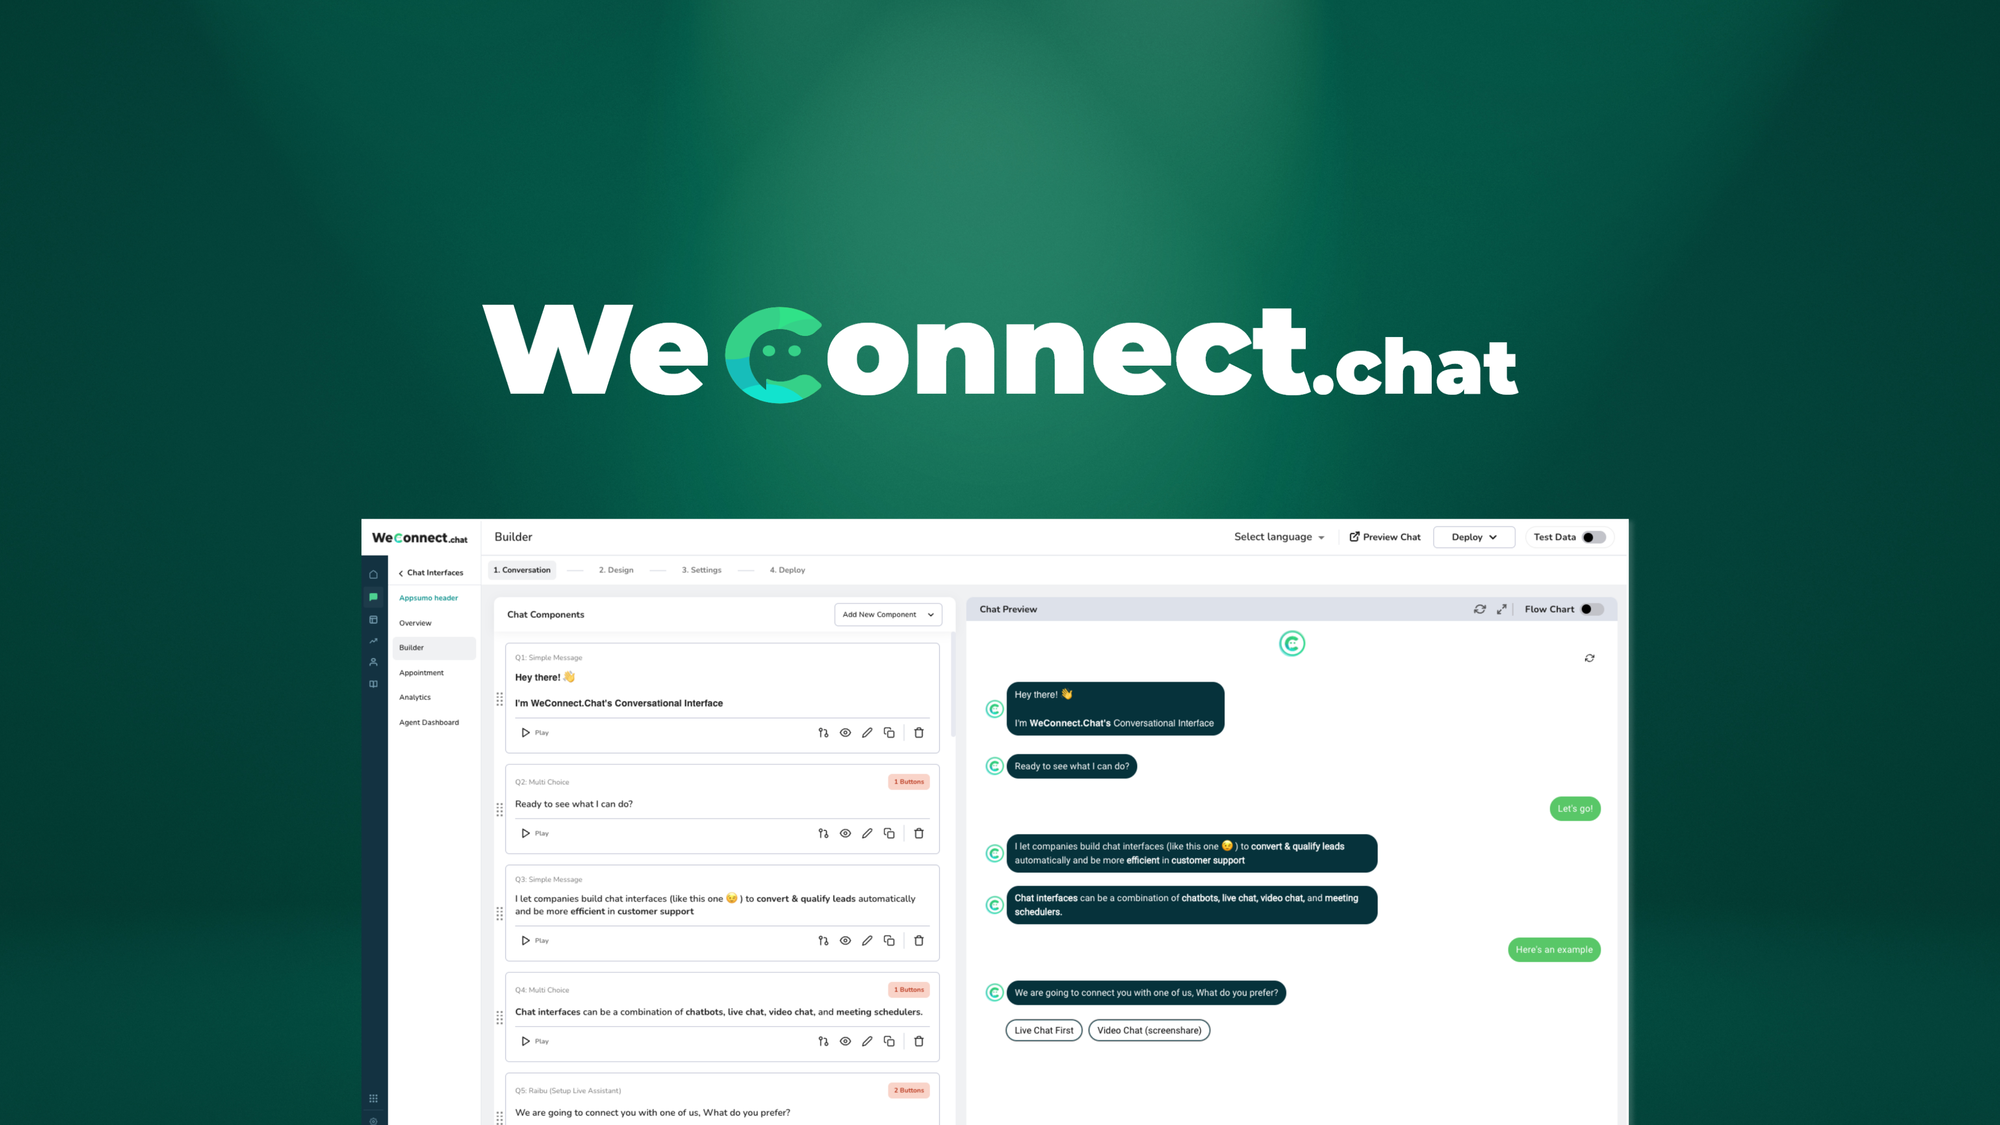
Task: Click the WeConnect.Chat logo in sidebar
Action: (419, 537)
